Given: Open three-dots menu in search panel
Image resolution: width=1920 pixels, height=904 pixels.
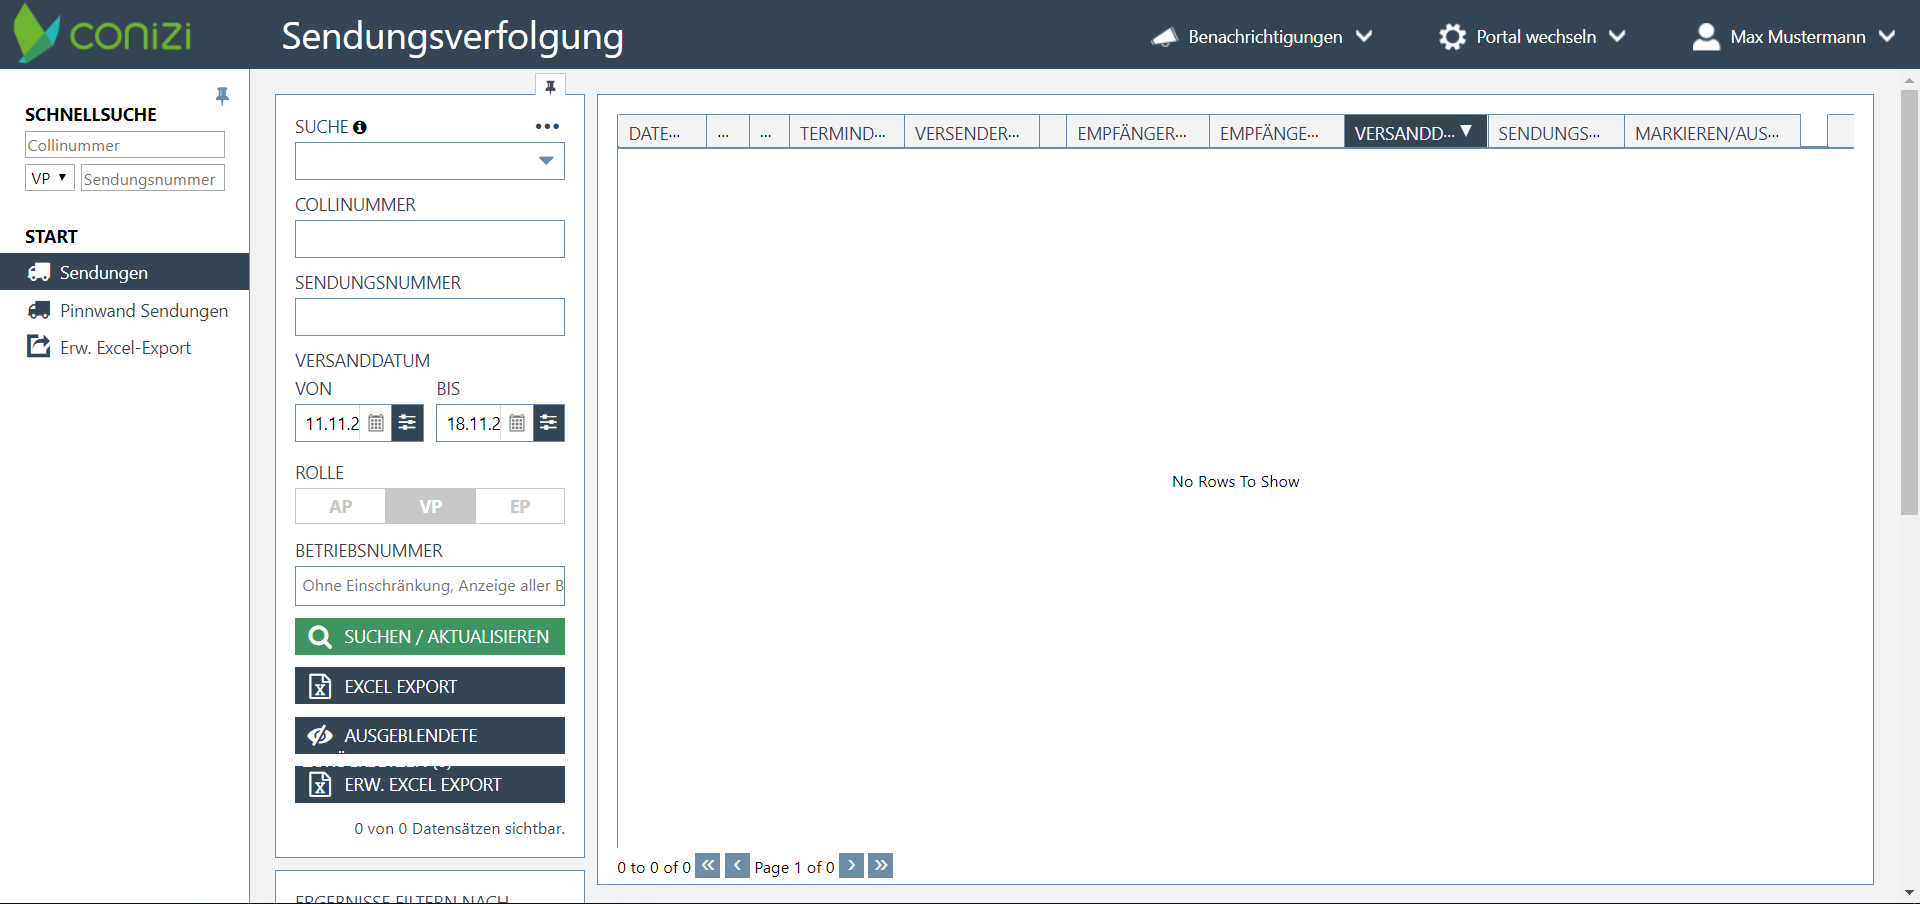Looking at the screenshot, I should pos(547,126).
